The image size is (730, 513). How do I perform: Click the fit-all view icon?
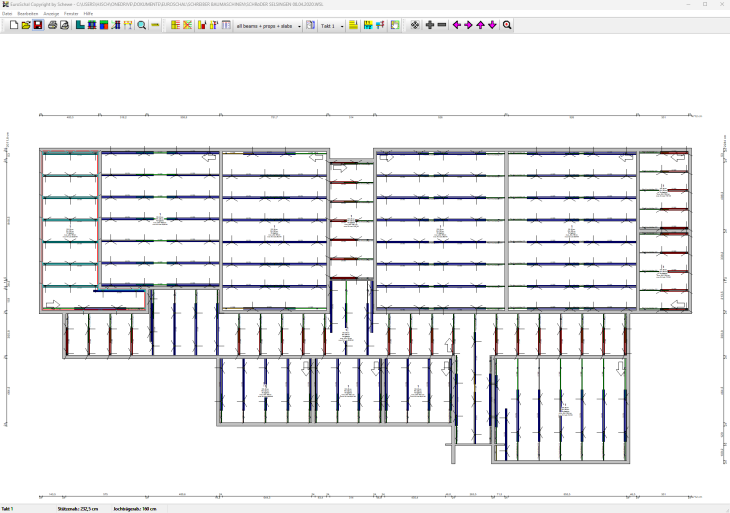tap(415, 25)
